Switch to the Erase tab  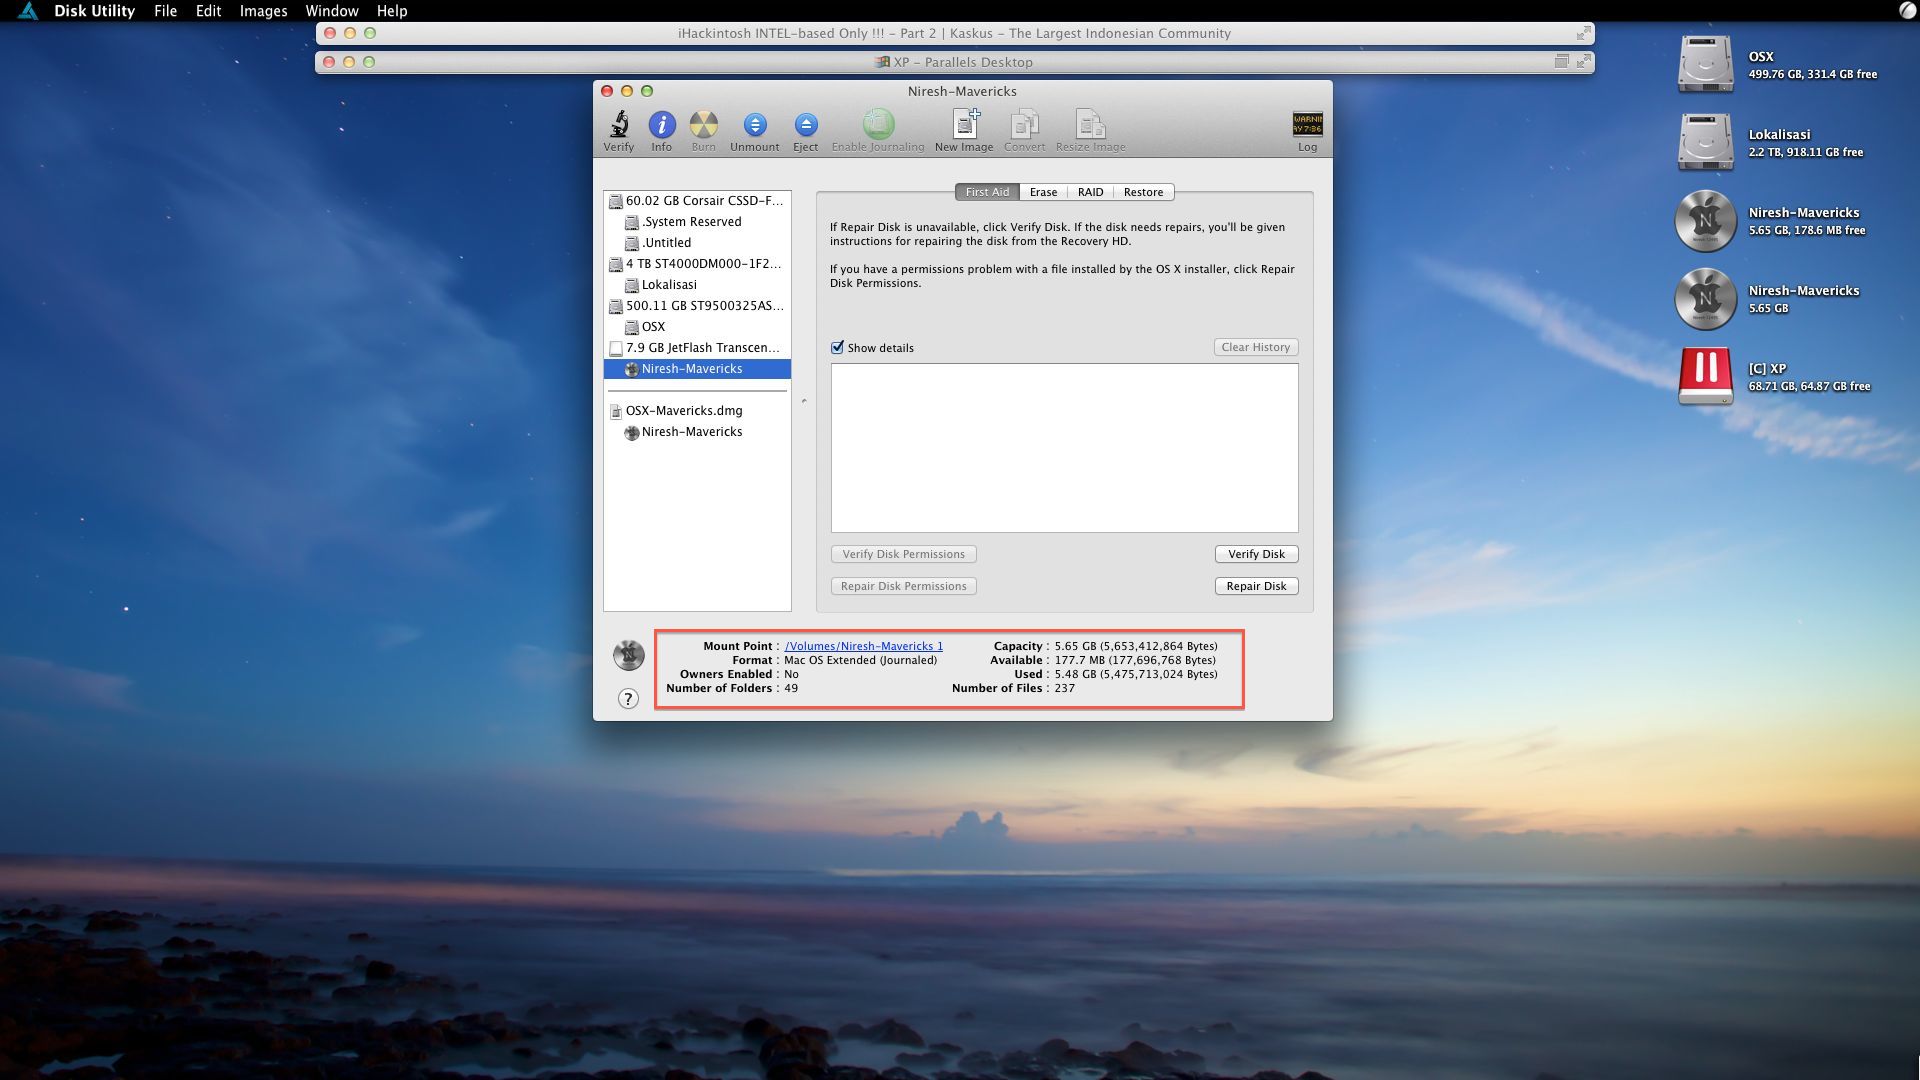(x=1043, y=192)
